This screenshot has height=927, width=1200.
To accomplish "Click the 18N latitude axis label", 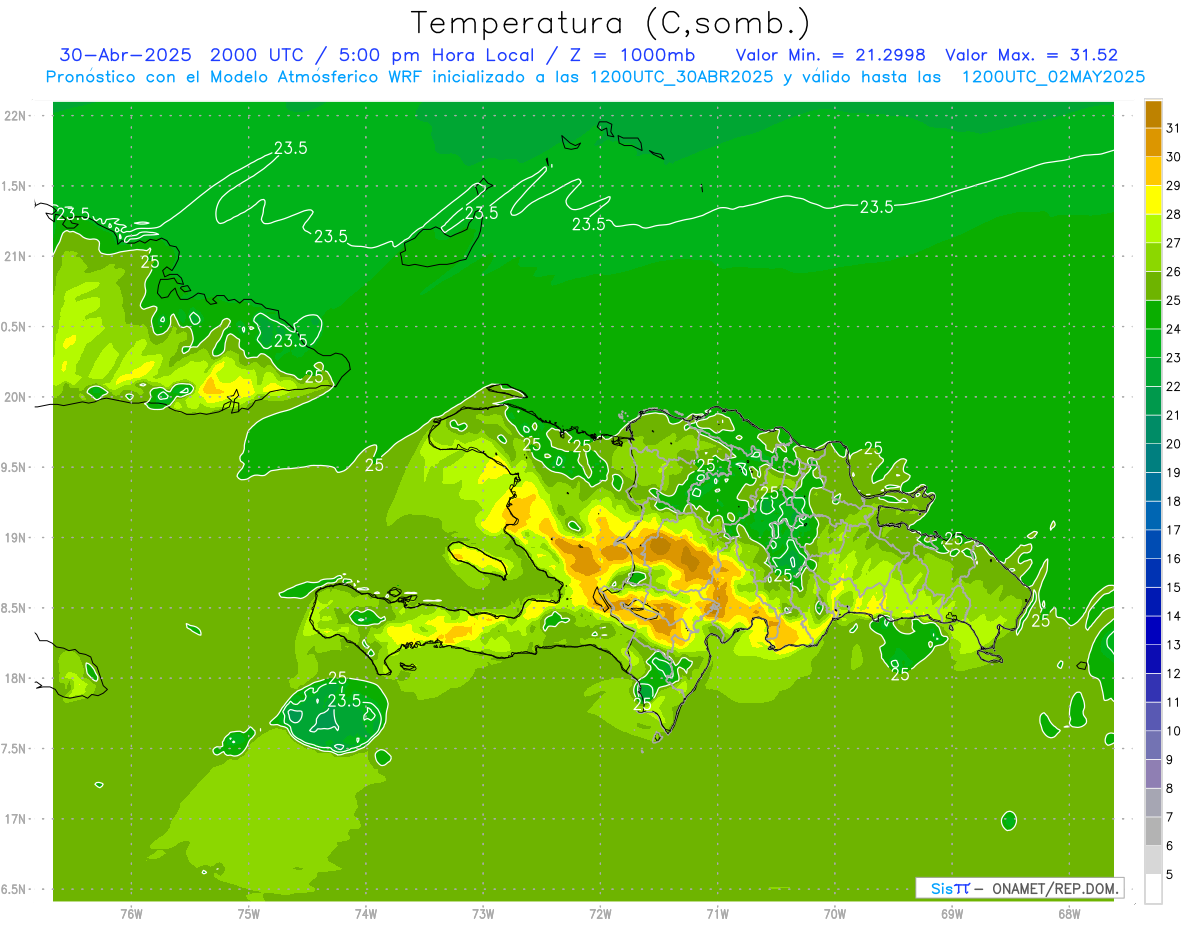I will pyautogui.click(x=16, y=678).
